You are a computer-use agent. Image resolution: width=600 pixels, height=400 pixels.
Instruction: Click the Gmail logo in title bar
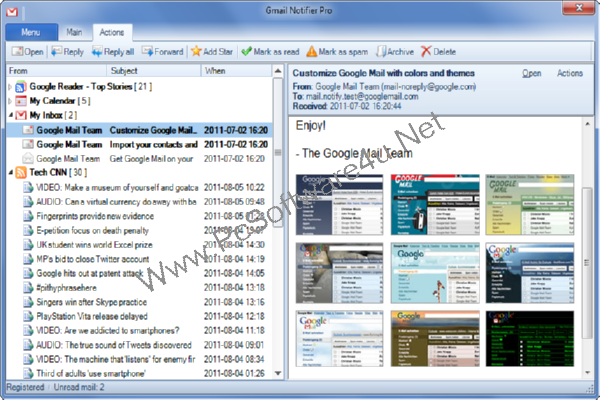pyautogui.click(x=12, y=12)
